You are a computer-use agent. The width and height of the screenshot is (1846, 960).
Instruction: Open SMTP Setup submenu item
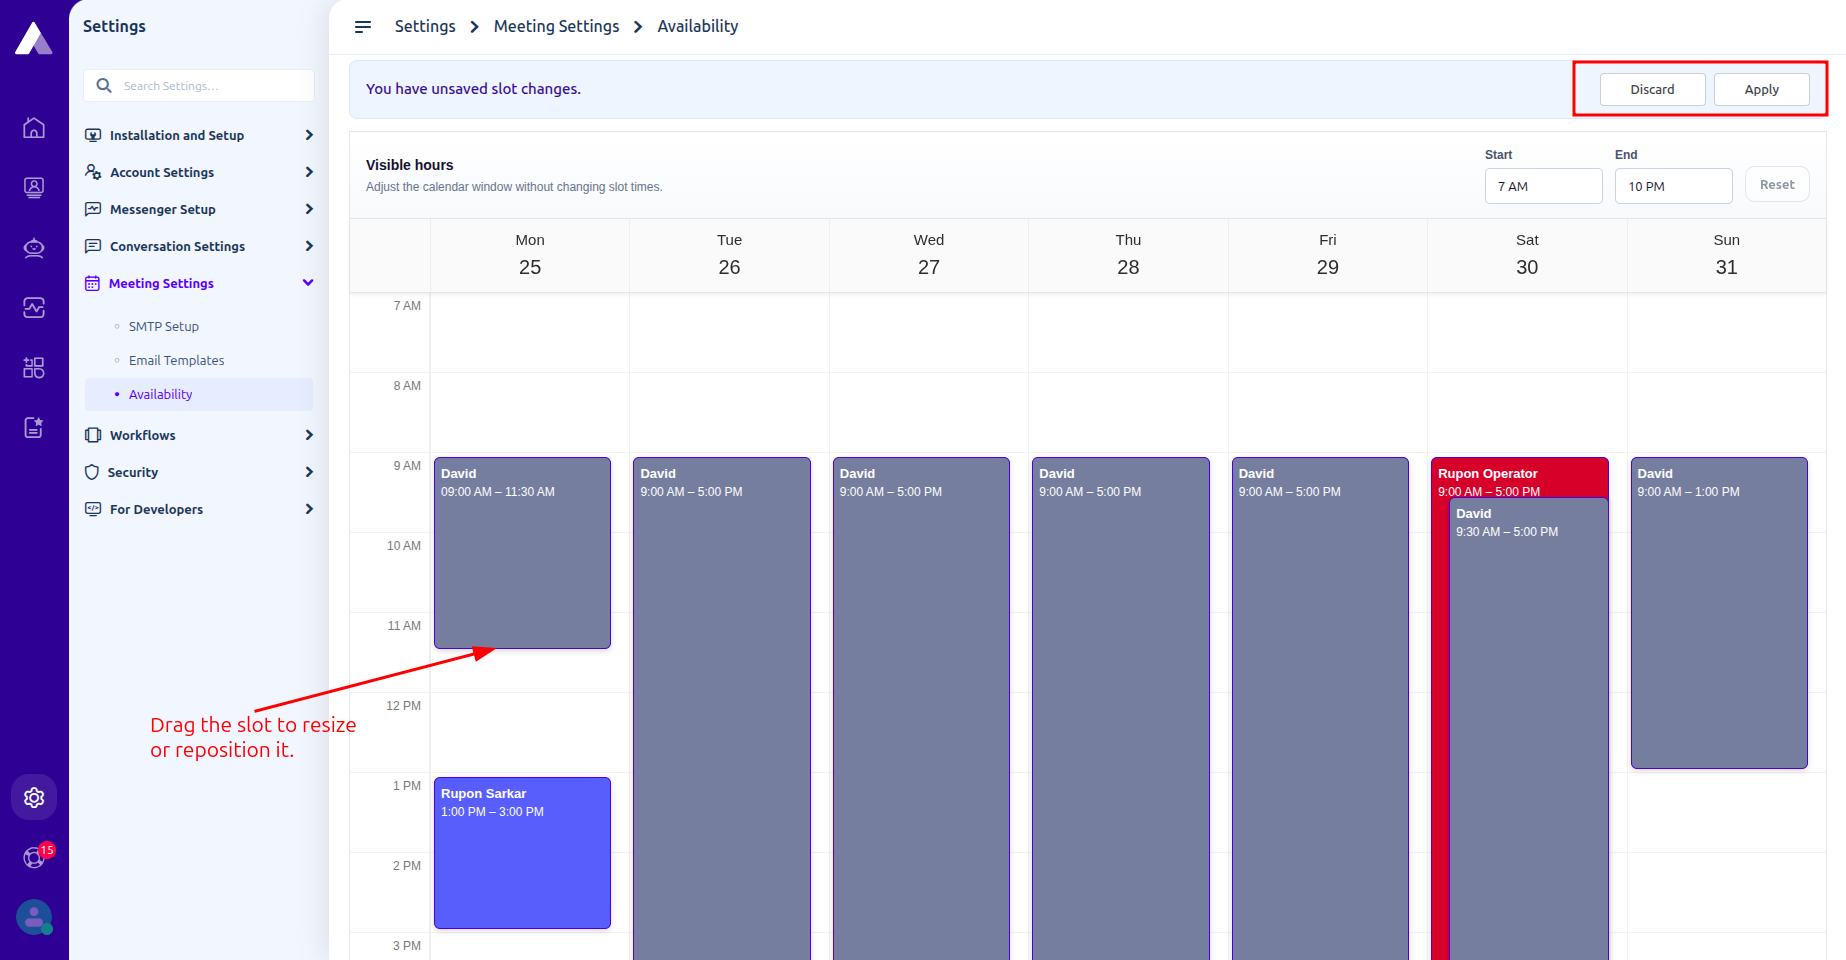coord(164,326)
